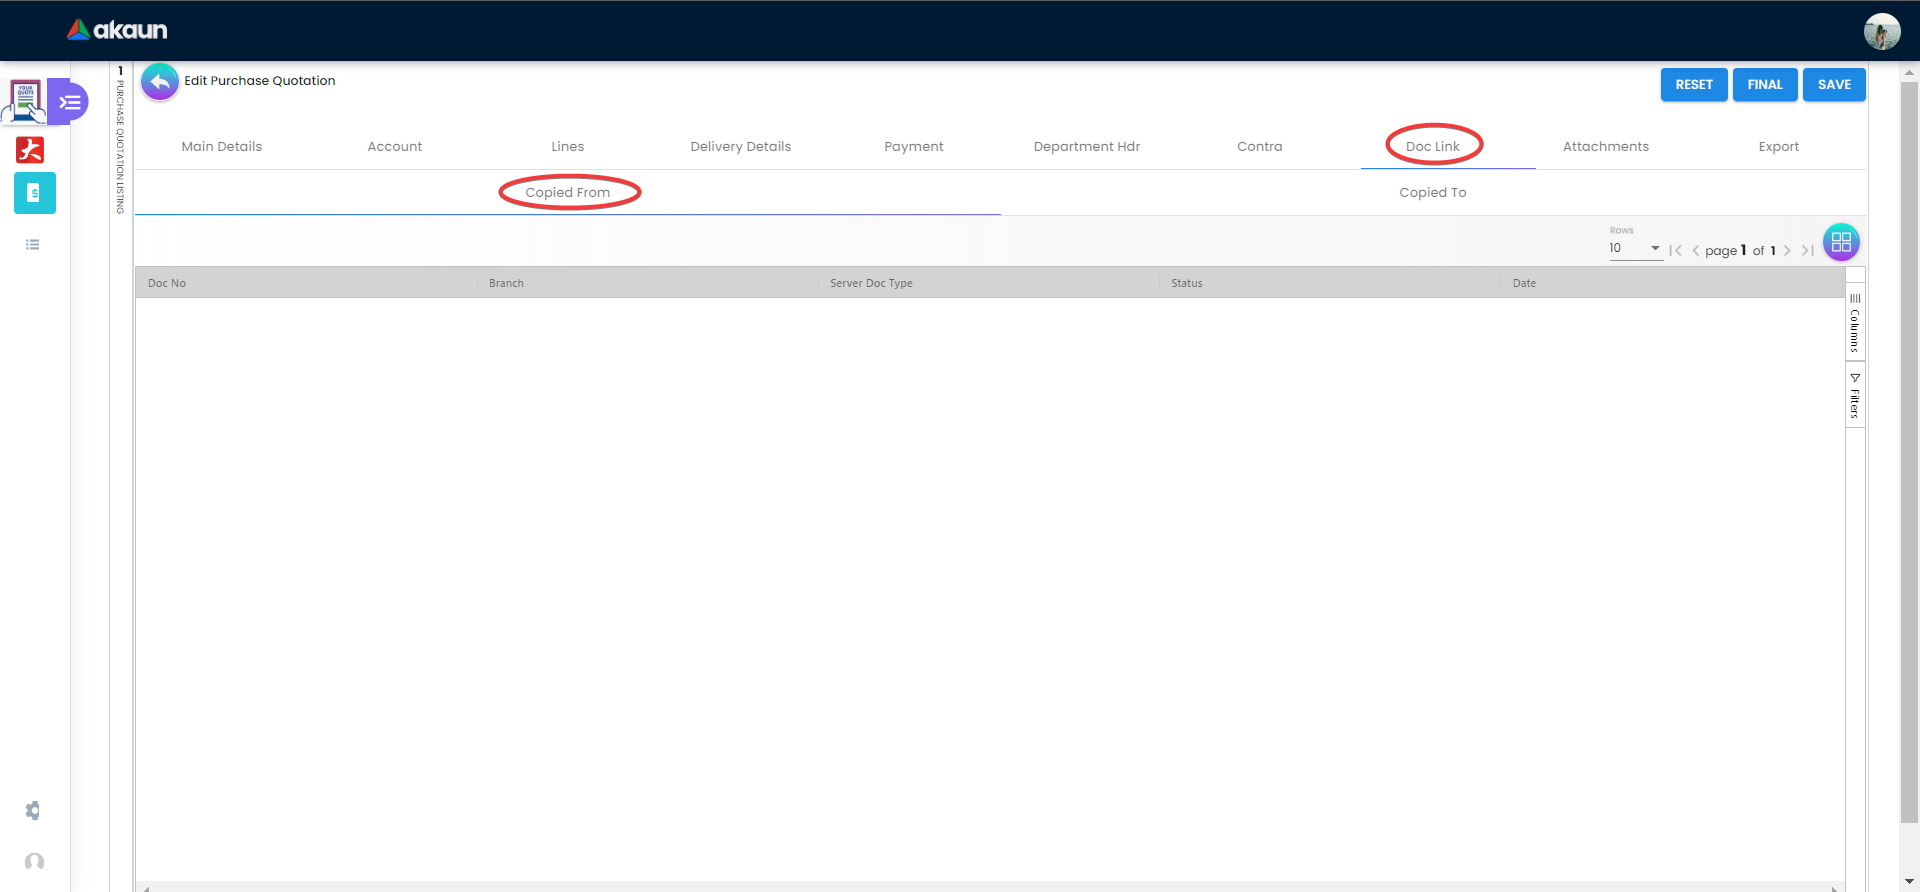Select the Copied To sub-tab

pos(1433,192)
